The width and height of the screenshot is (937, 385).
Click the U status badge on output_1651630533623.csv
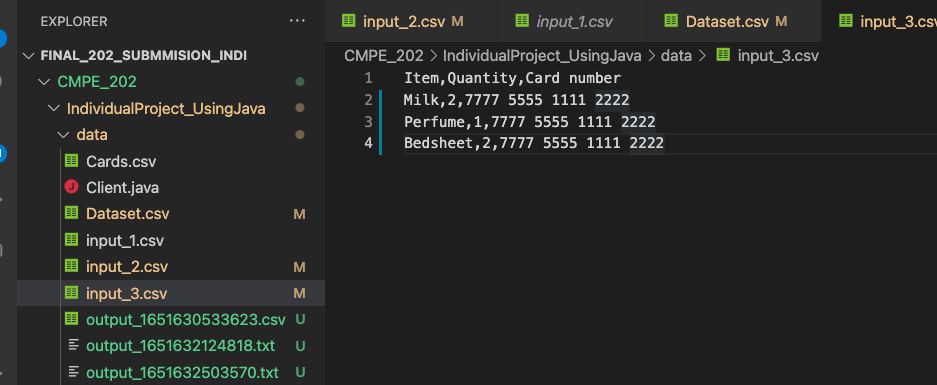300,320
